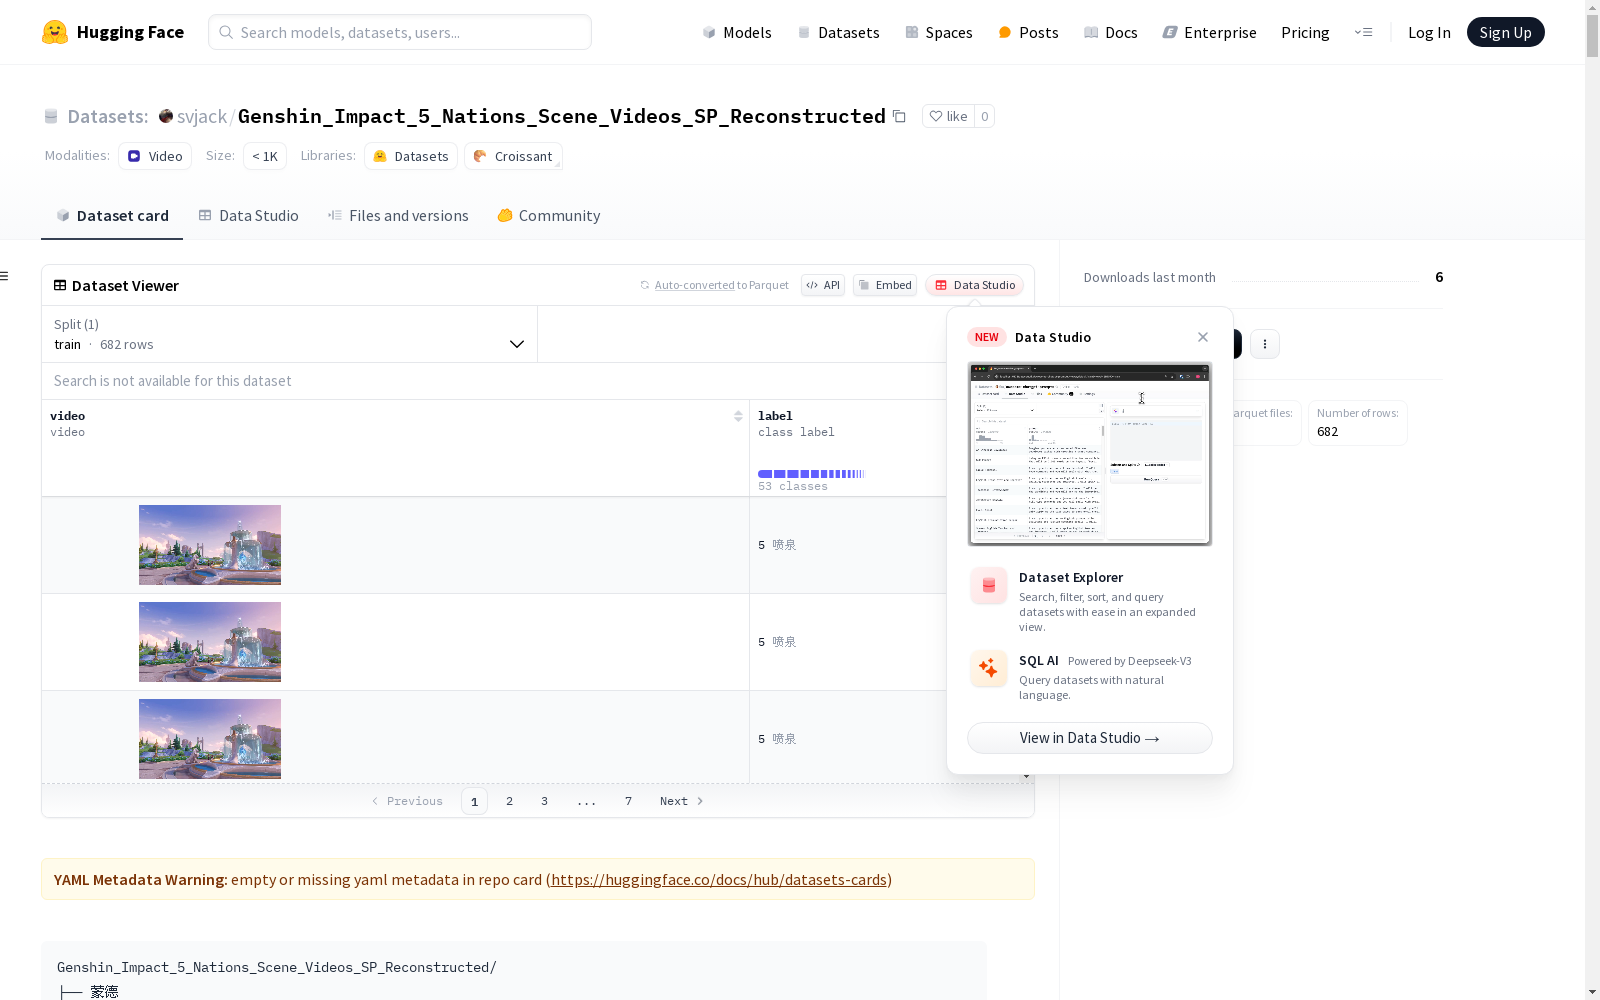
Task: Click the SQL AI sparkle icon
Action: [x=989, y=668]
